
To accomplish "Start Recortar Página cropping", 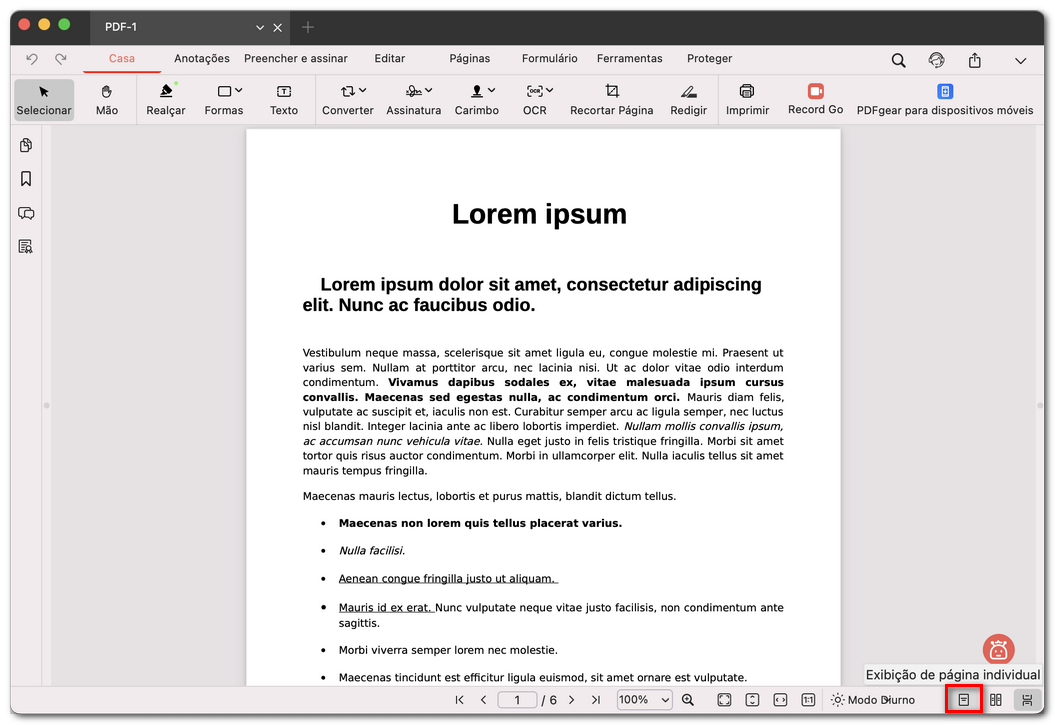I will click(x=611, y=99).
